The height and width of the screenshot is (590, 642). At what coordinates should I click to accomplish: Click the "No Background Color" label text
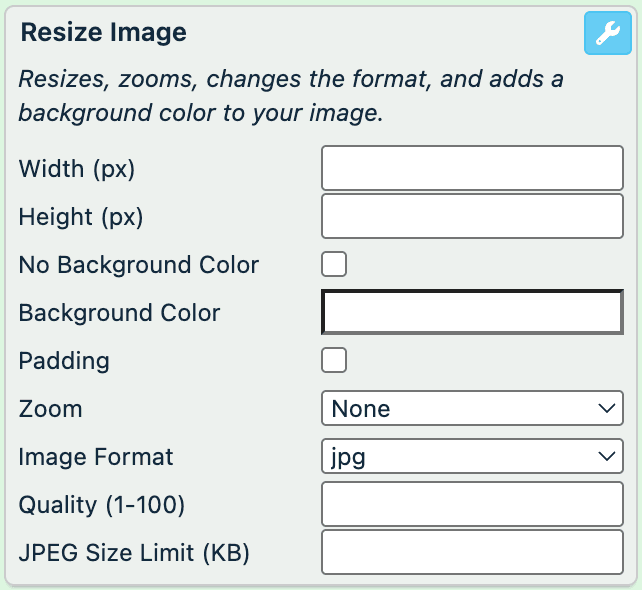[x=139, y=265]
